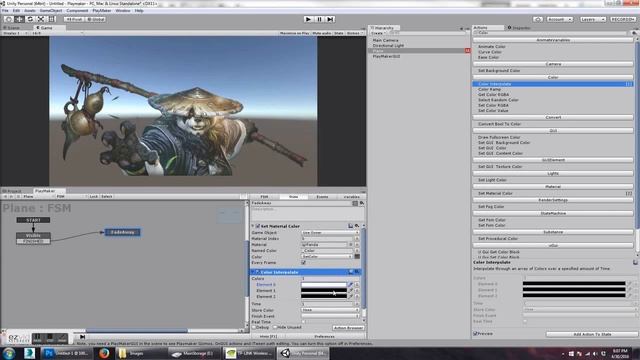640x360 pixels.
Task: Select the Hand tool in Unity toolbar
Action: point(9,19)
